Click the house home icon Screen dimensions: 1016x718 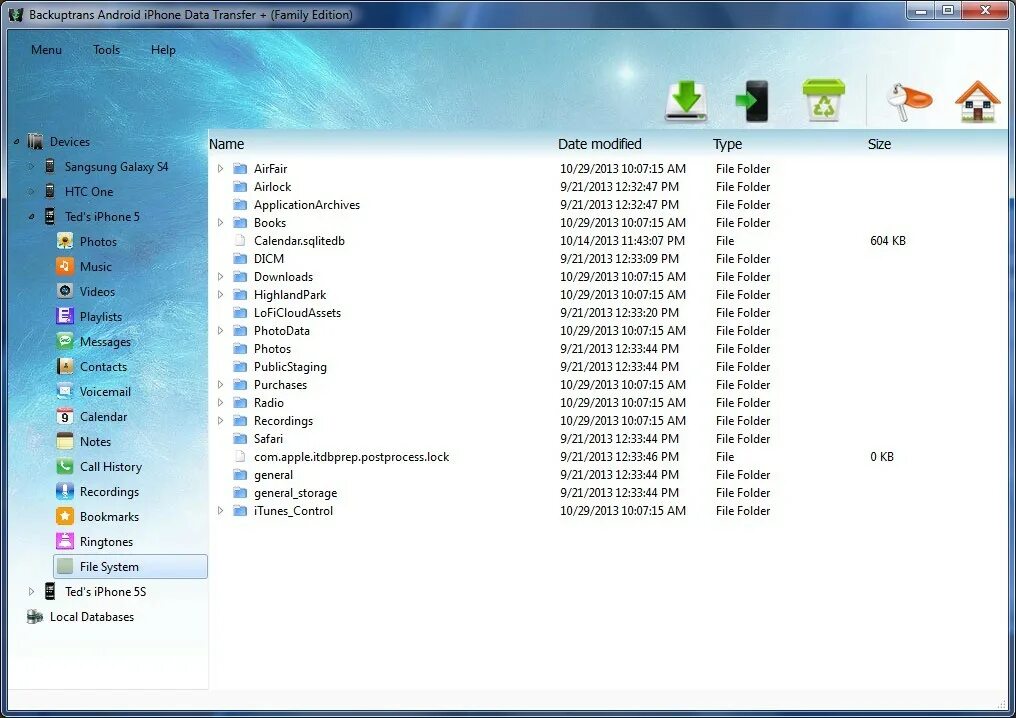click(977, 101)
